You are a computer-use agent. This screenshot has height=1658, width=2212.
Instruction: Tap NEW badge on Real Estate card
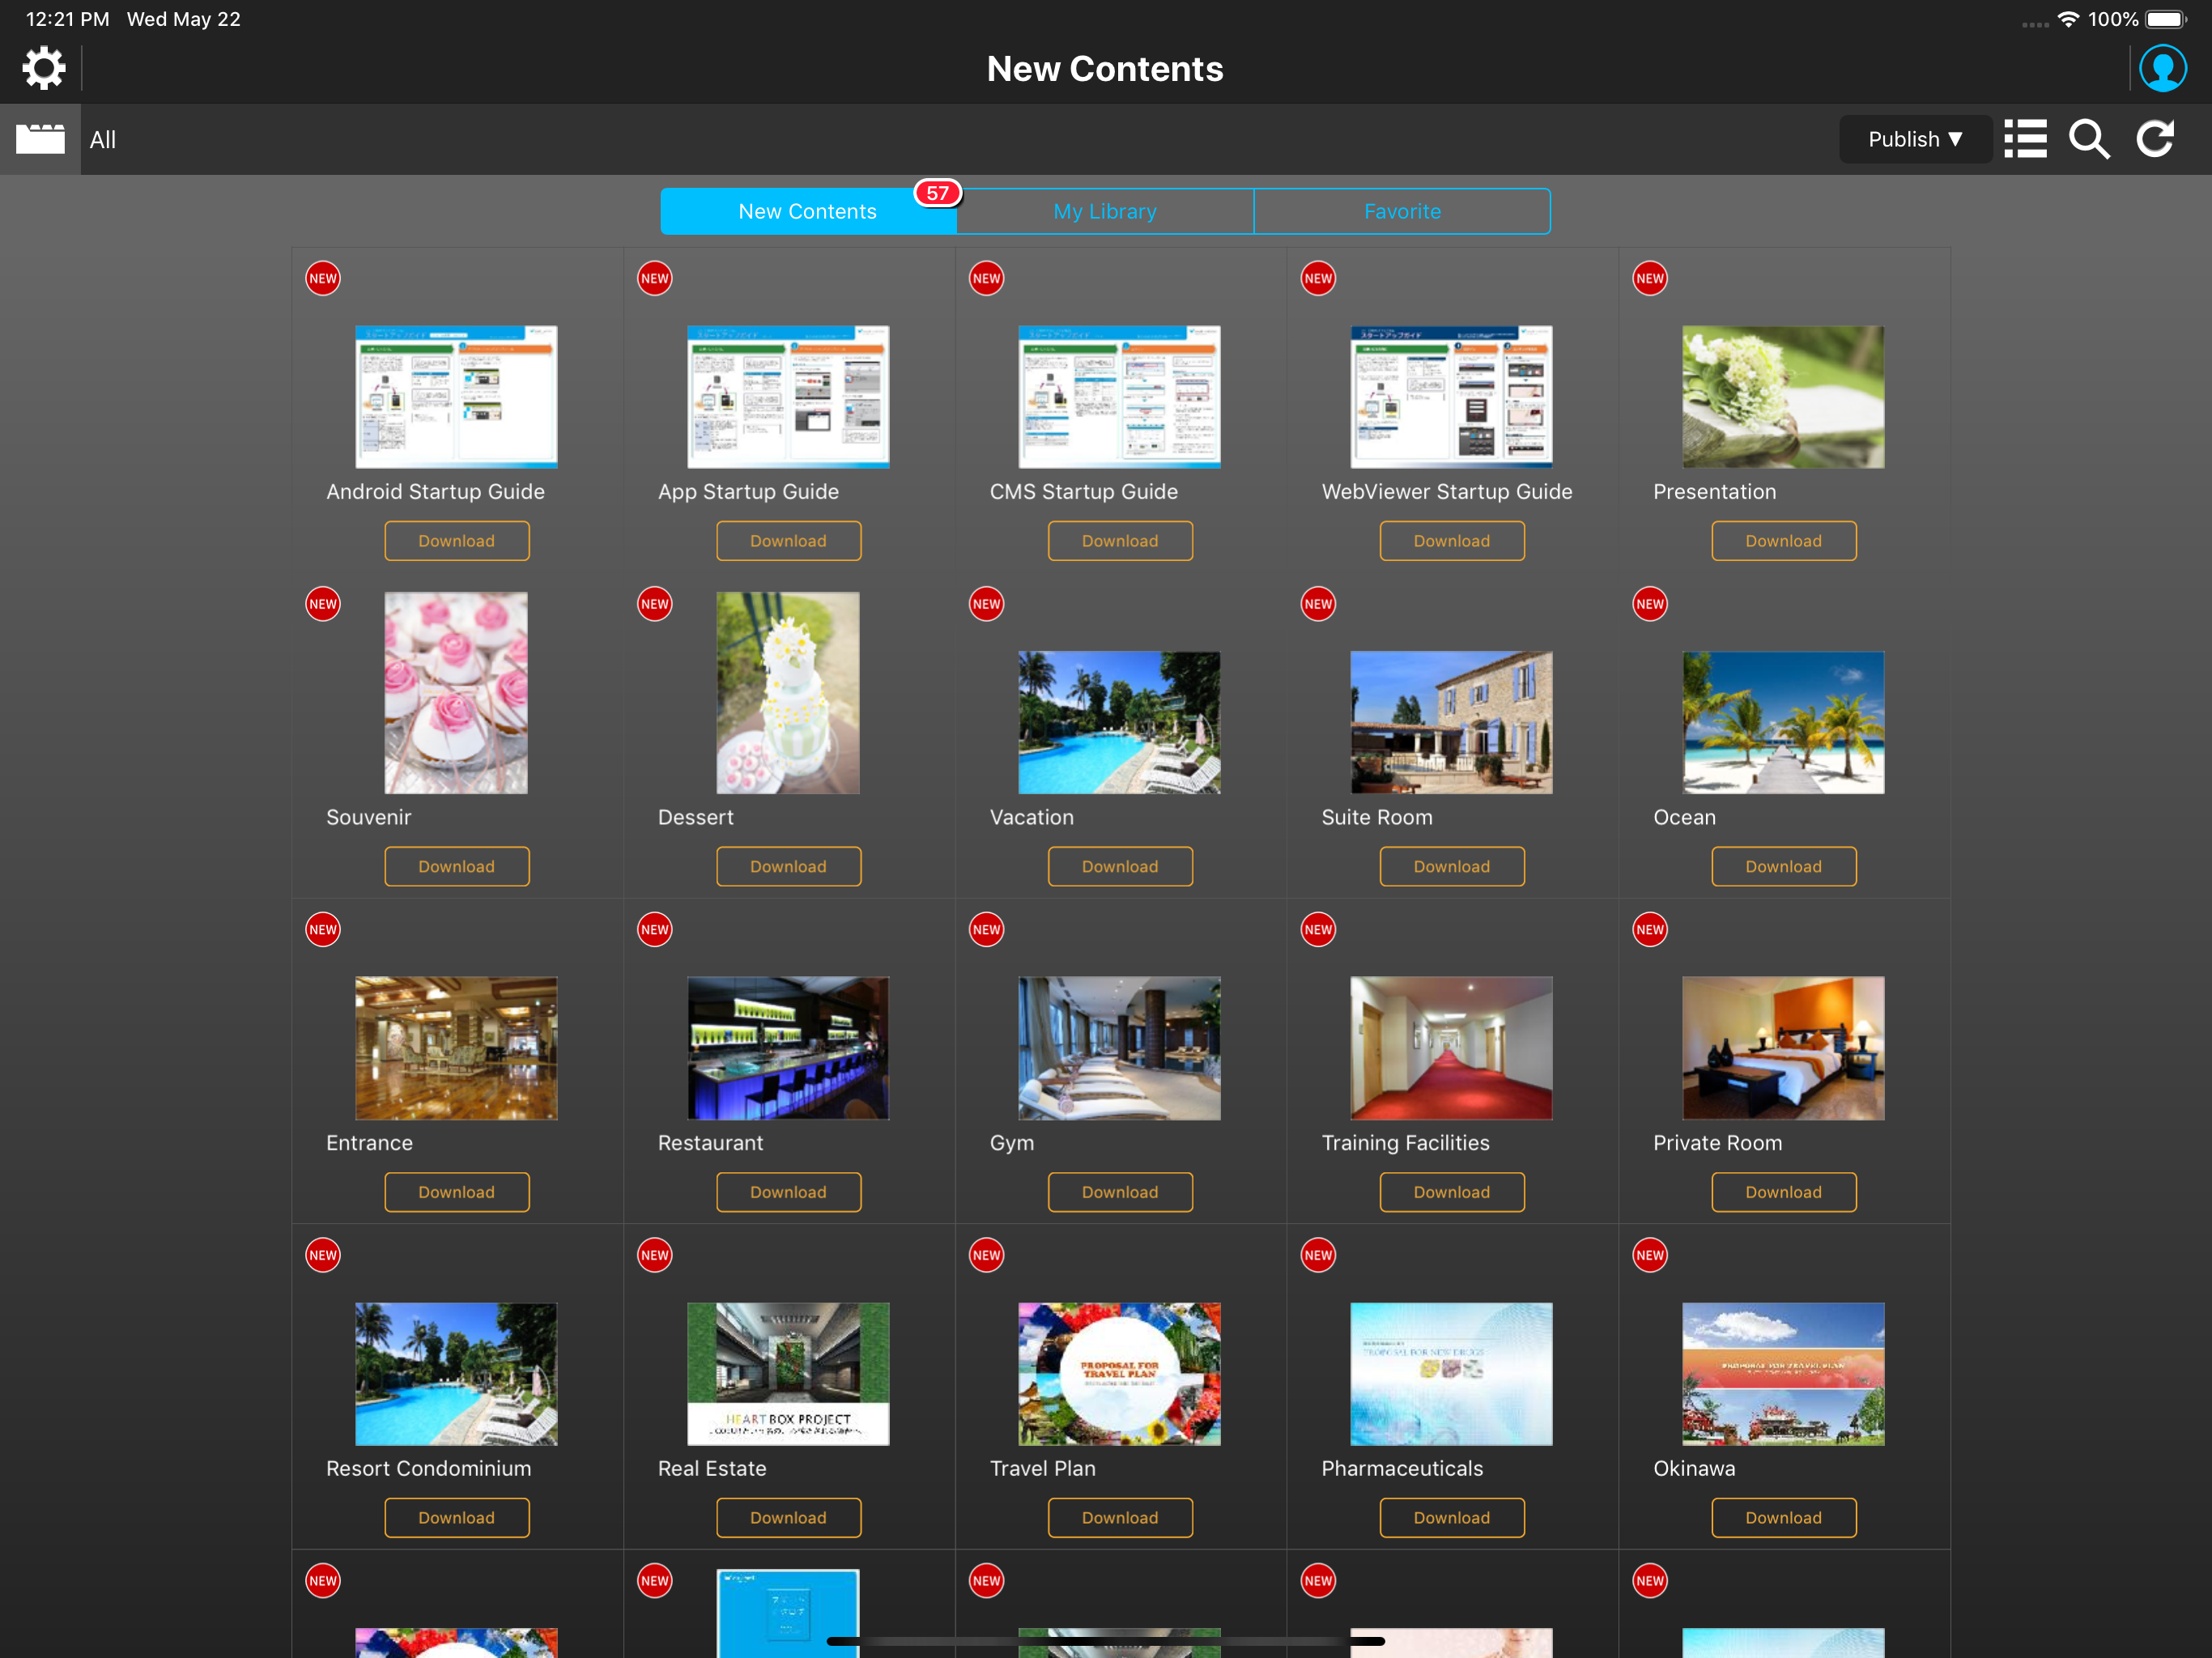click(654, 1255)
